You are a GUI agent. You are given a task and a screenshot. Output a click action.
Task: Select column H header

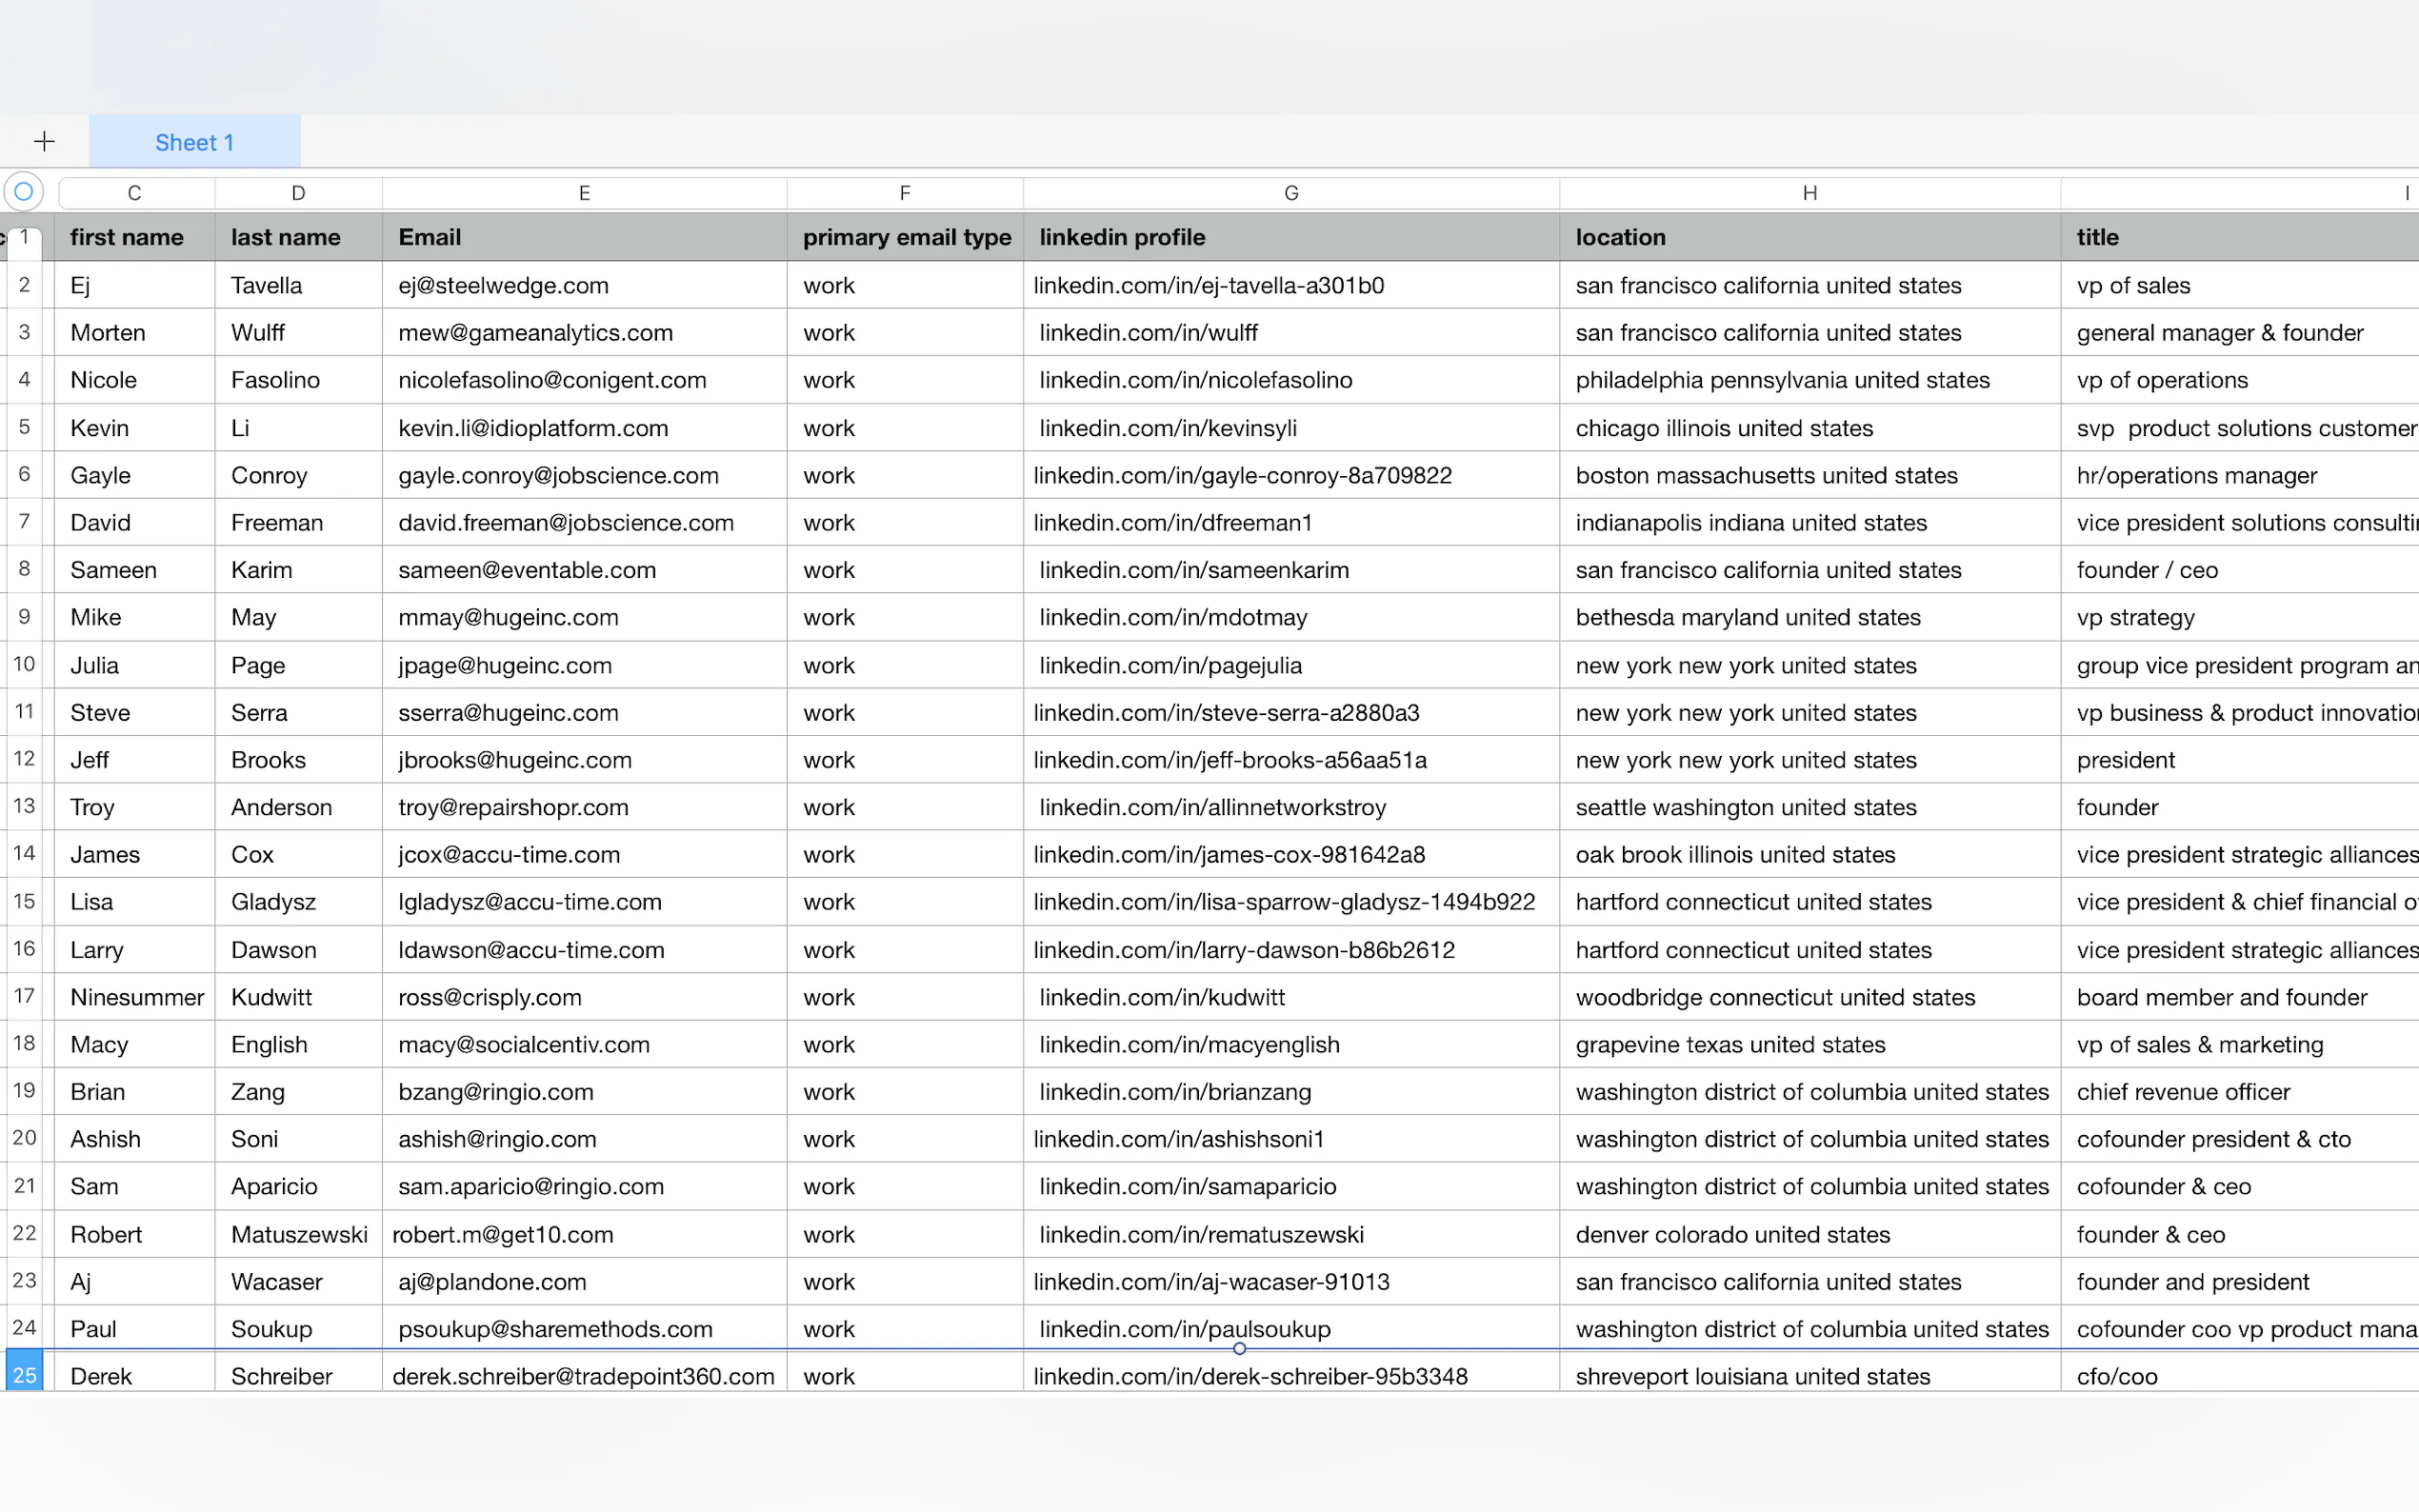(1810, 193)
